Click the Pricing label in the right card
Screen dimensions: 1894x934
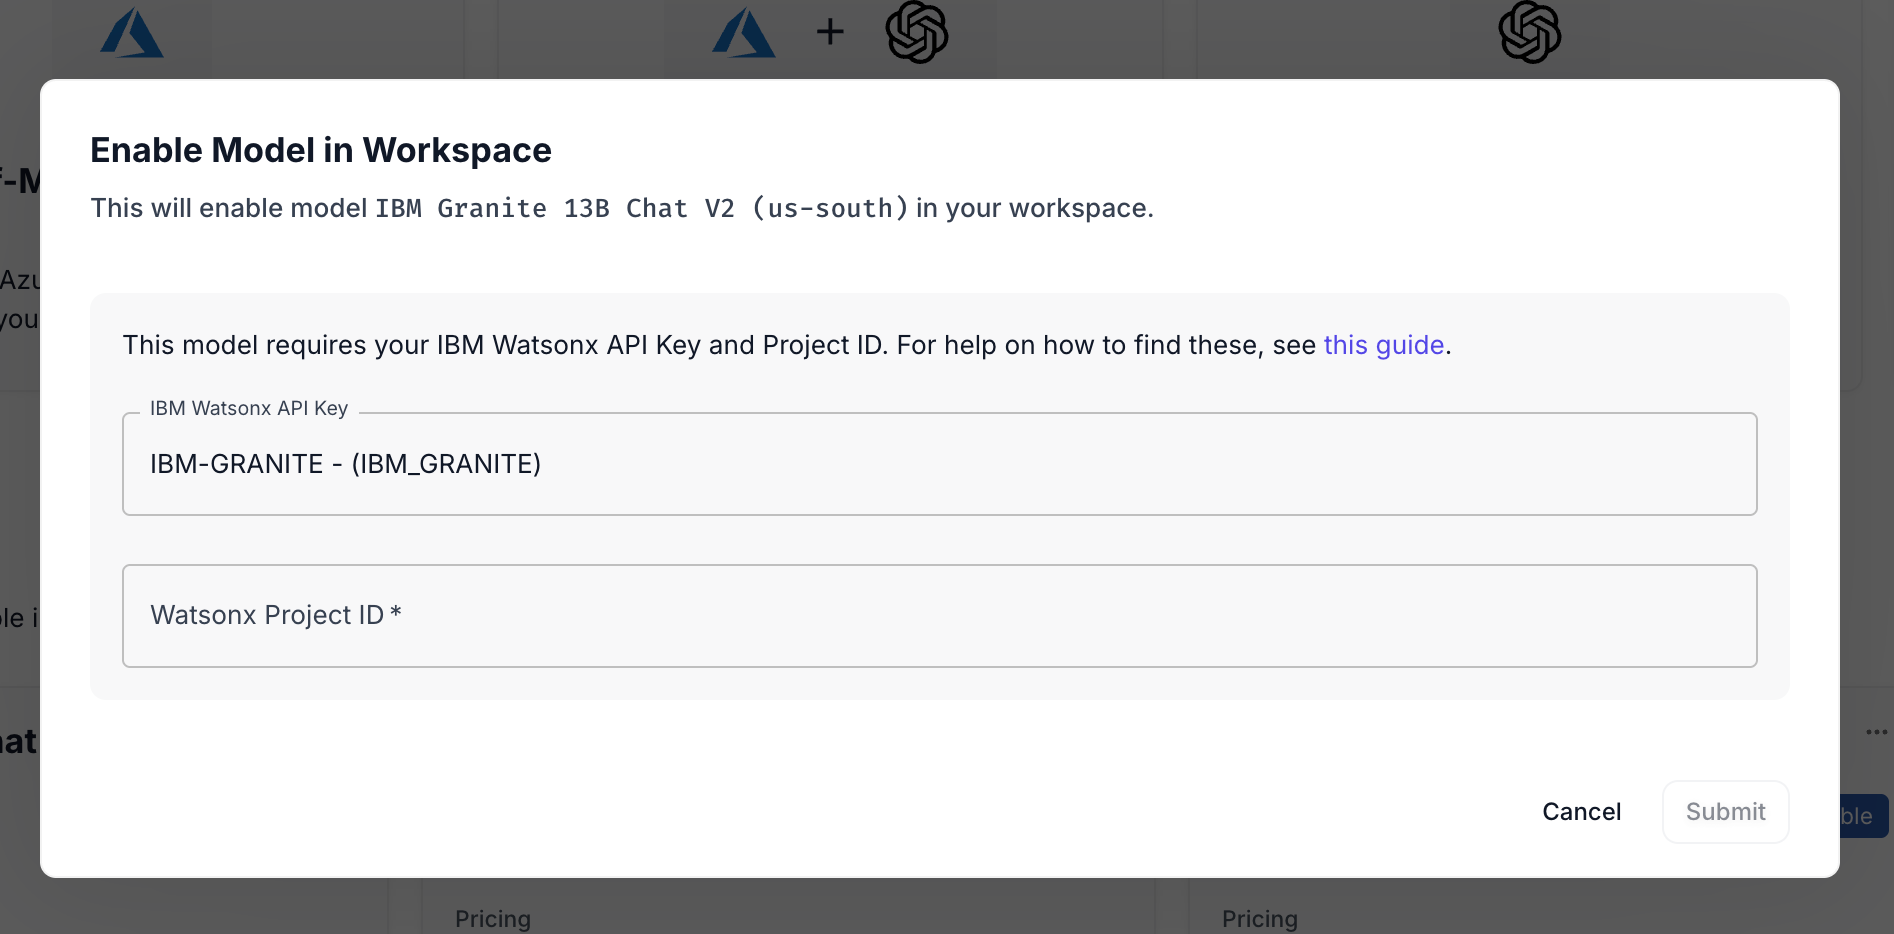point(1260,919)
